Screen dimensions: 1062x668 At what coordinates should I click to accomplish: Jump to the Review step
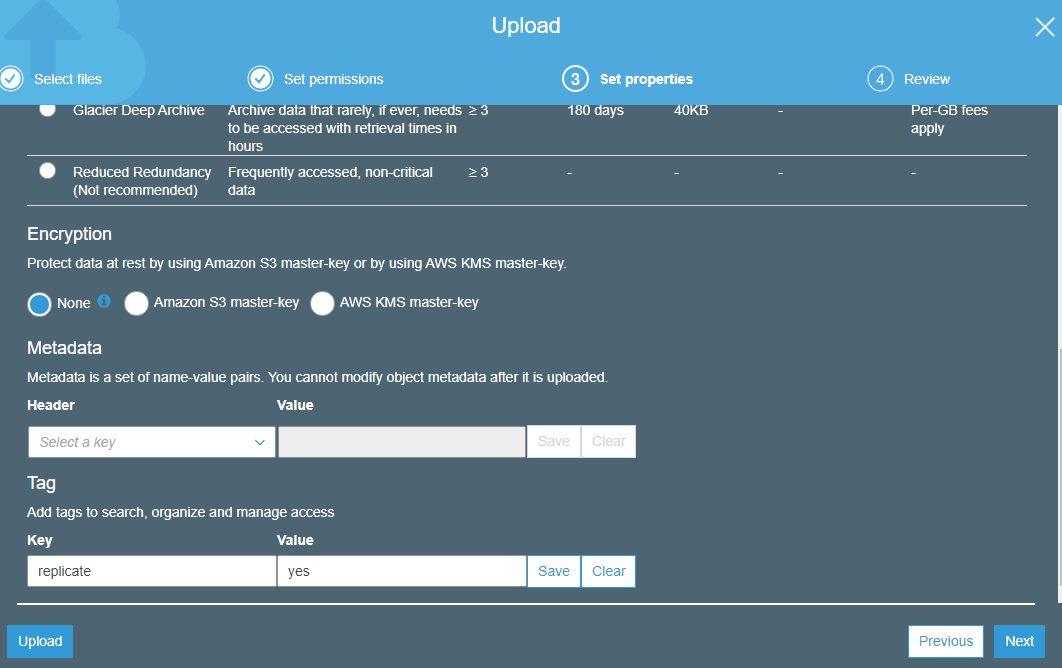click(x=927, y=79)
